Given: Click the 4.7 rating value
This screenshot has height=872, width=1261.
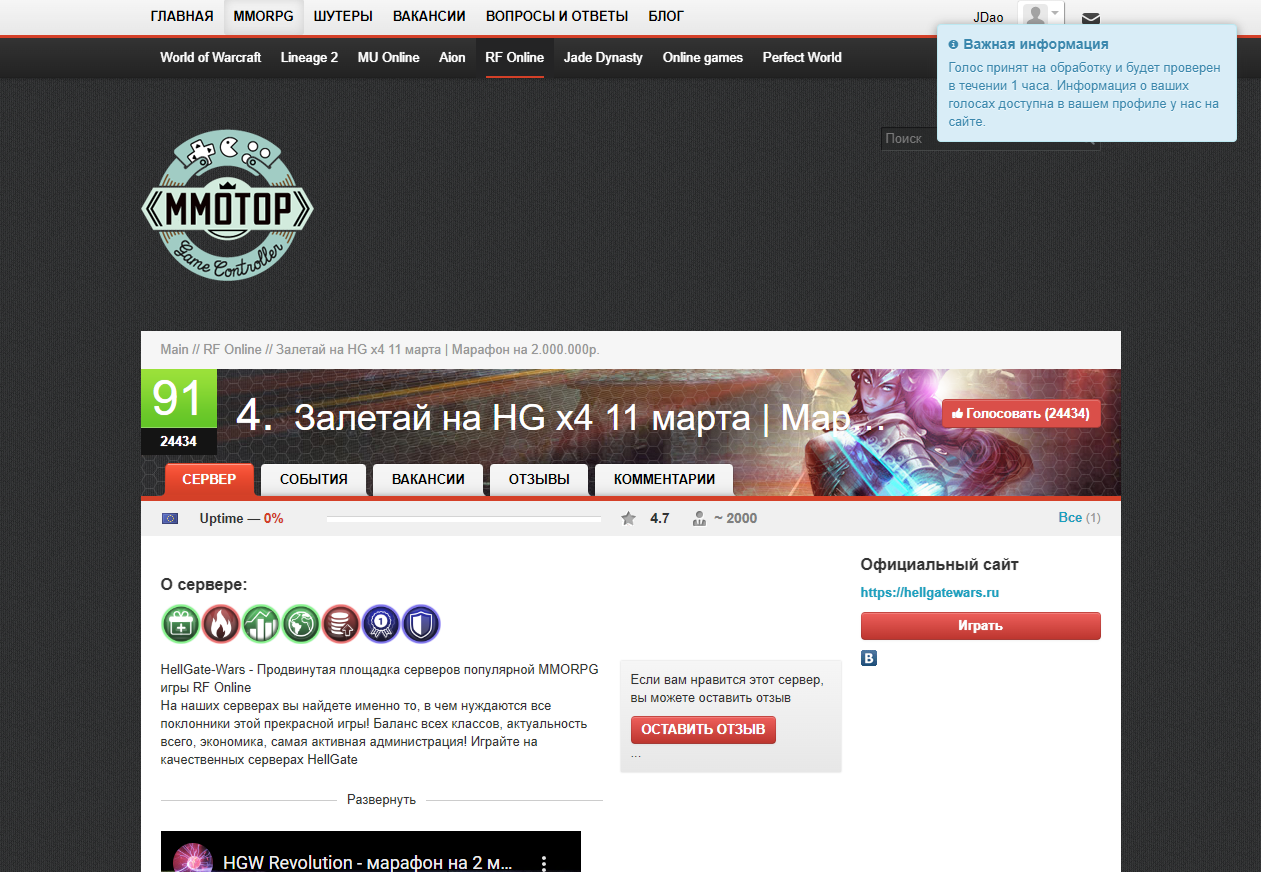Looking at the screenshot, I should [659, 518].
